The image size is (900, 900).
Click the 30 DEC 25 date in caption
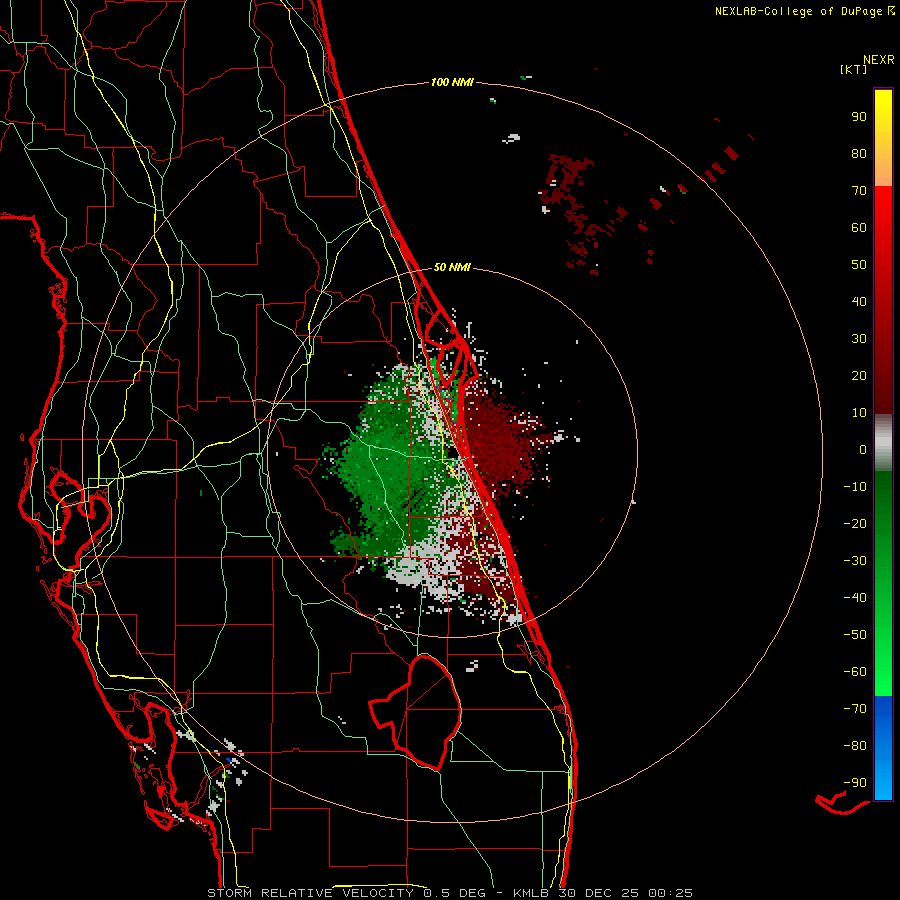click(x=600, y=893)
